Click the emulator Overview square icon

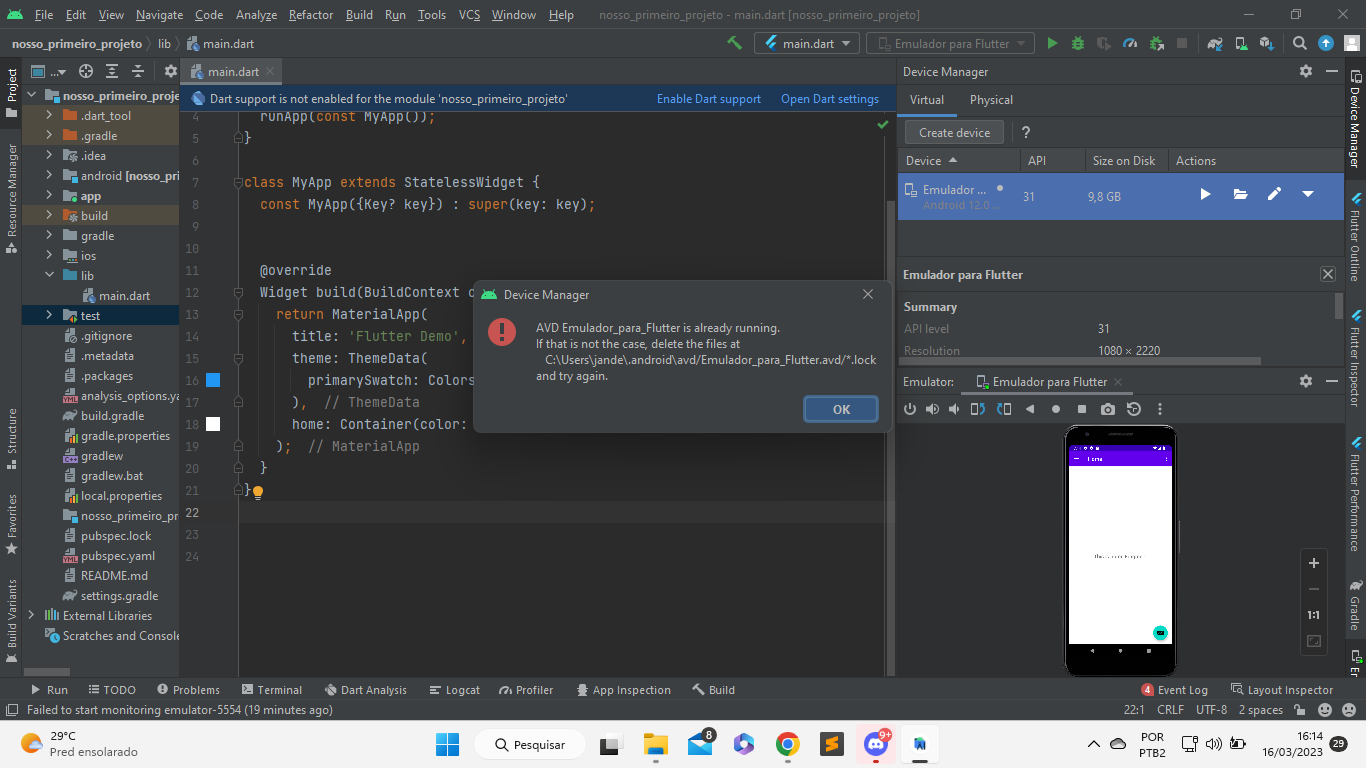(x=1082, y=409)
